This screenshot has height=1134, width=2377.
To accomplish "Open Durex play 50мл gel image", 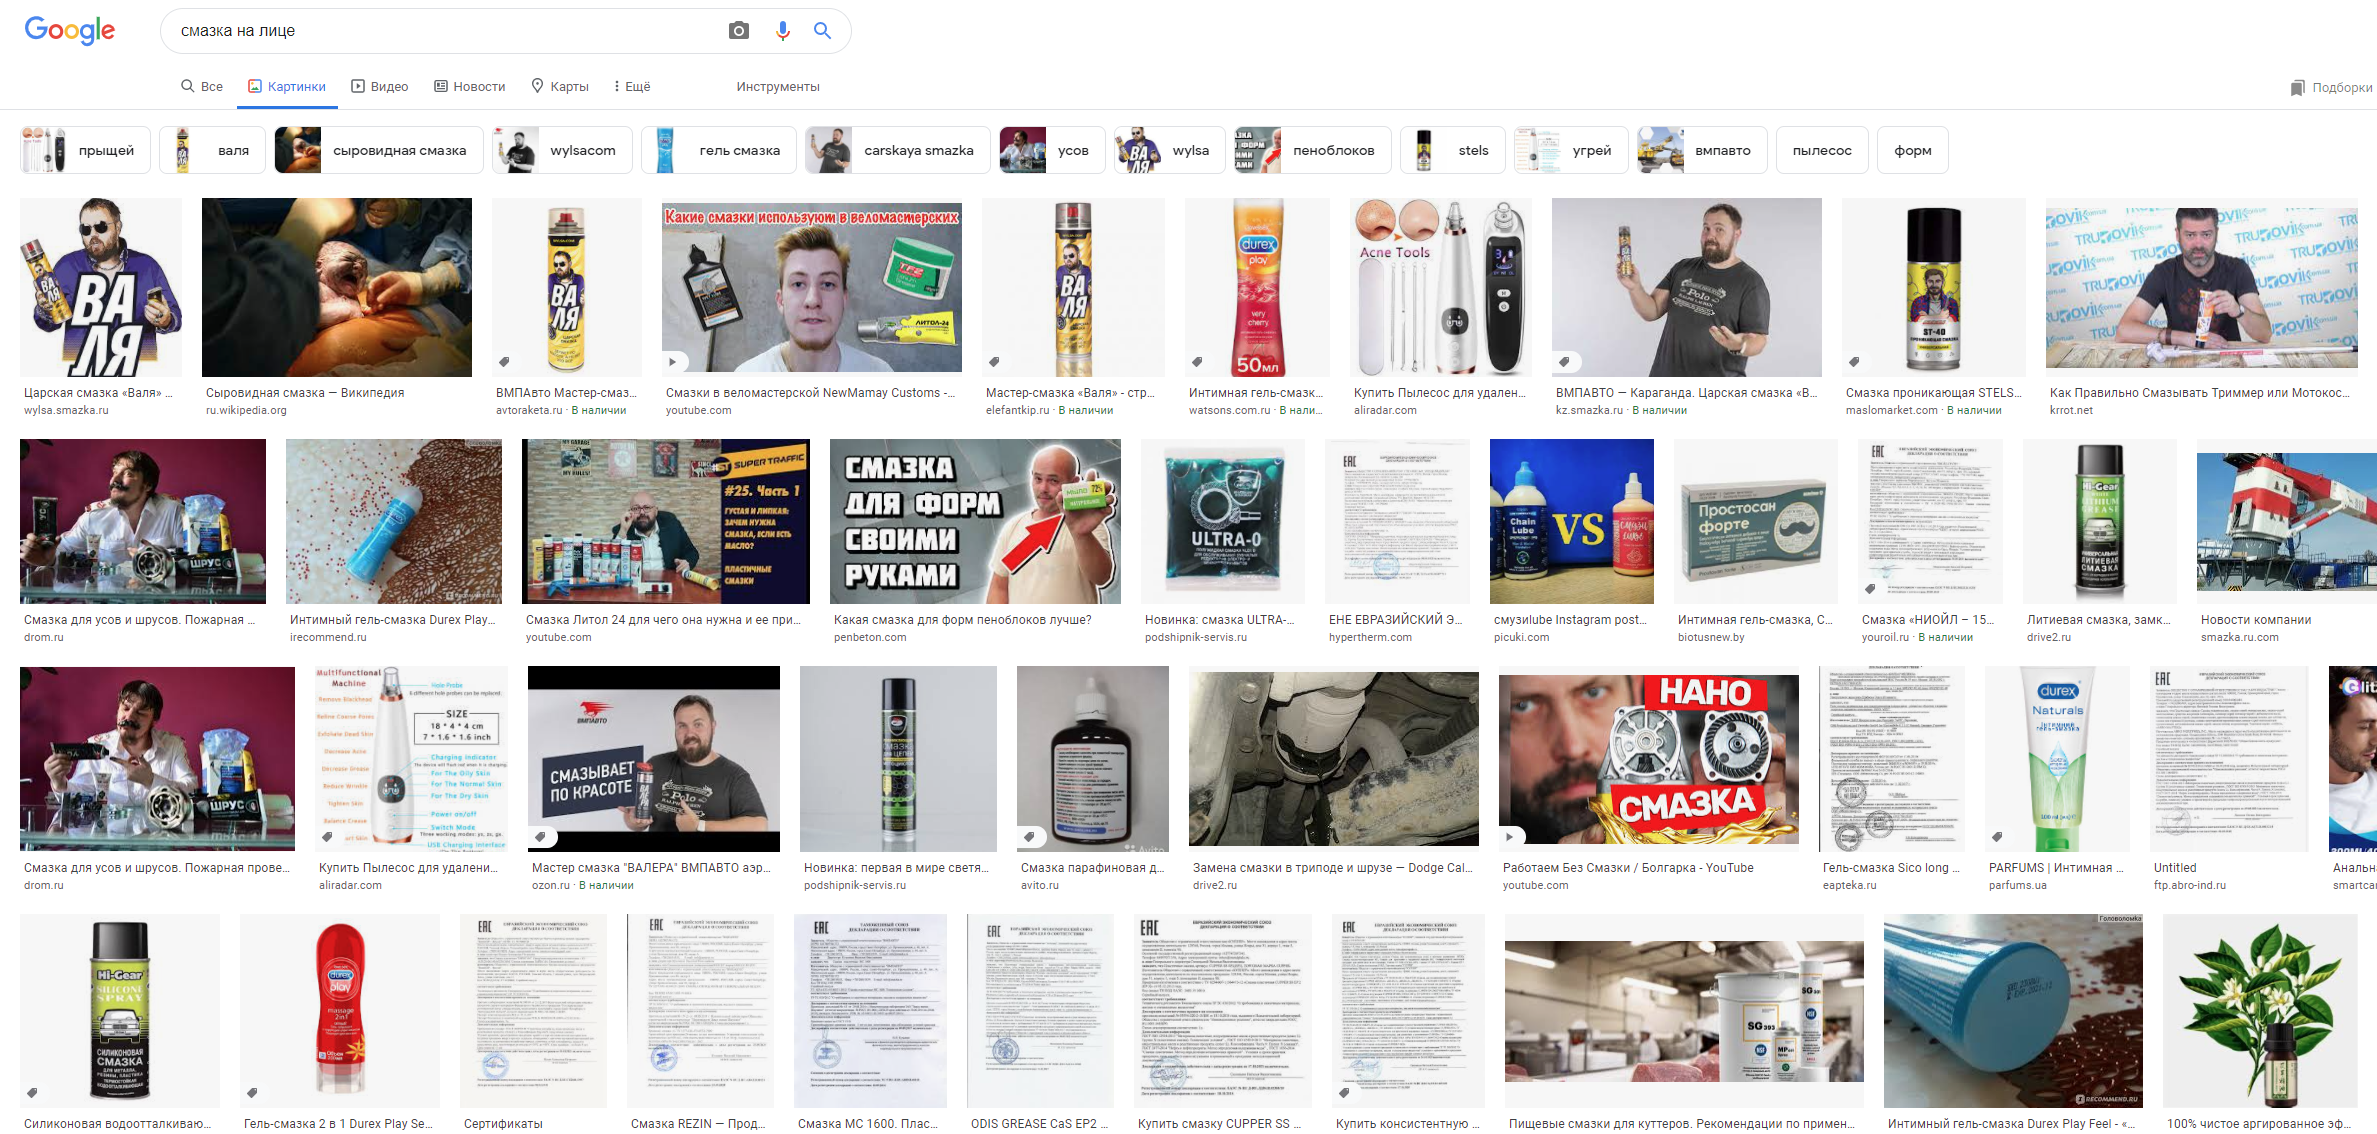I will tap(1257, 287).
